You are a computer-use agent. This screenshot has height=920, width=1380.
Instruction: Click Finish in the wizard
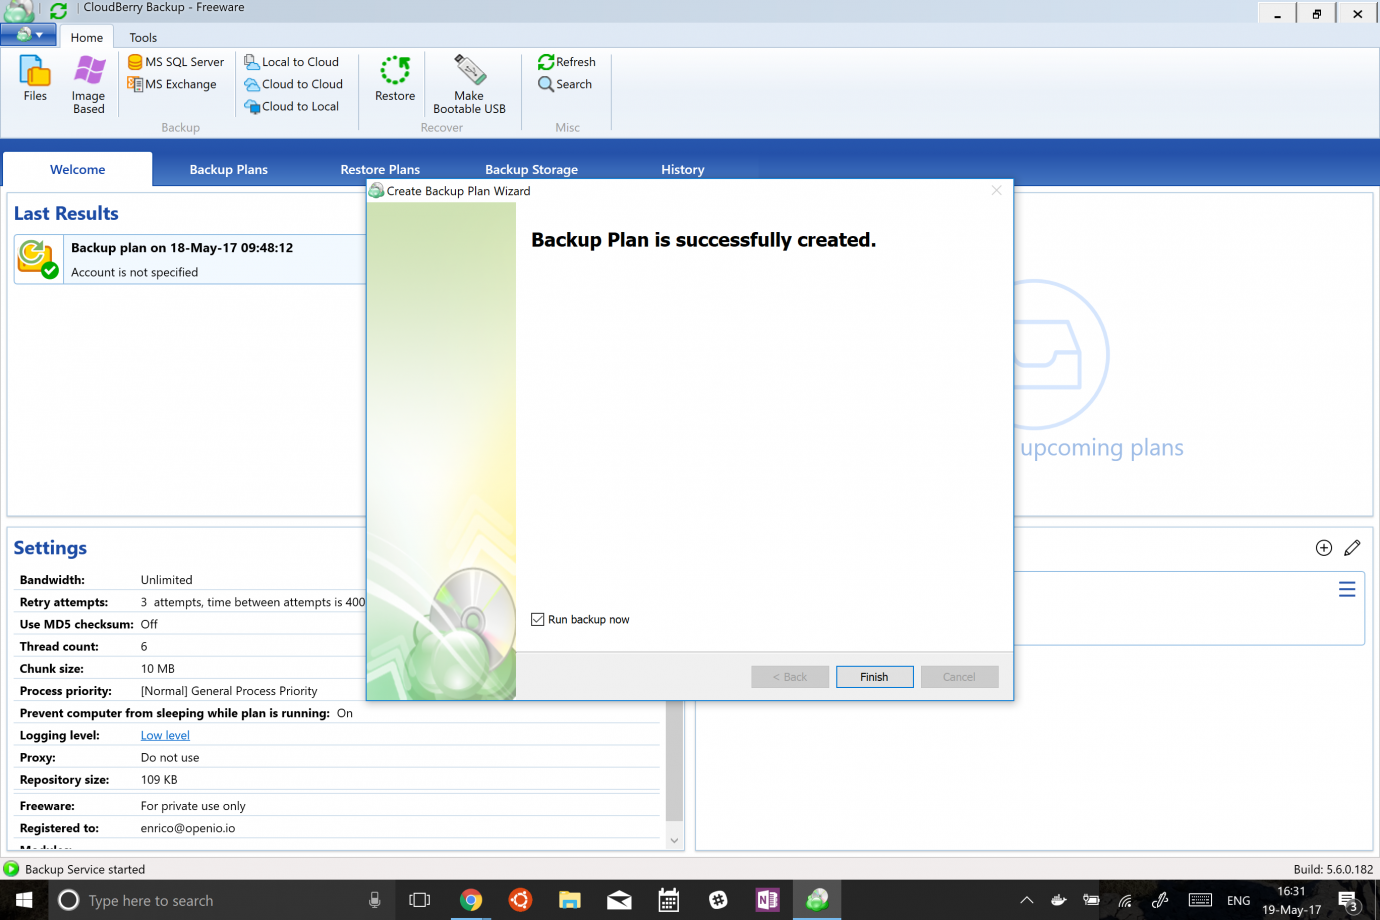pos(874,677)
